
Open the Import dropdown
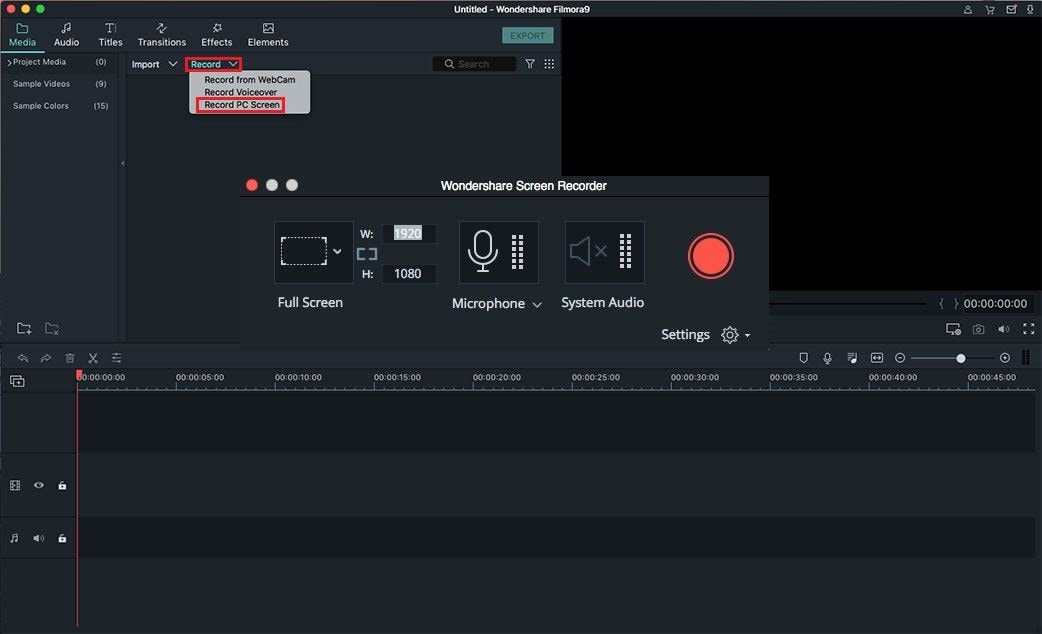coord(154,64)
